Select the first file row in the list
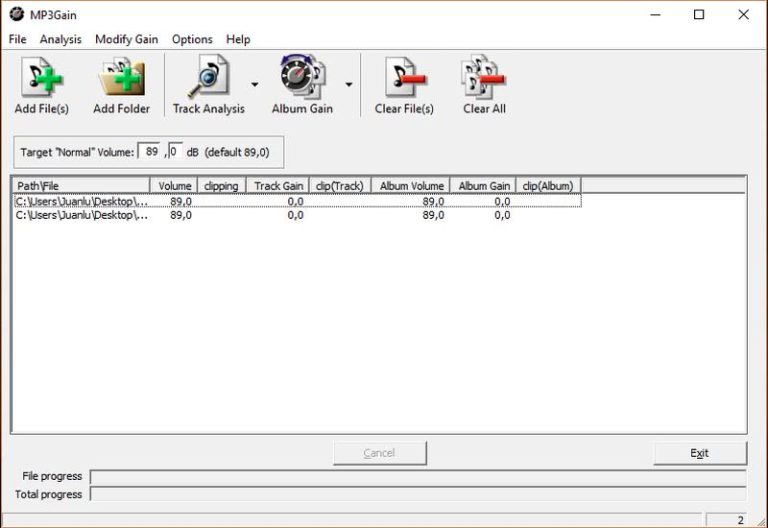 tap(297, 201)
